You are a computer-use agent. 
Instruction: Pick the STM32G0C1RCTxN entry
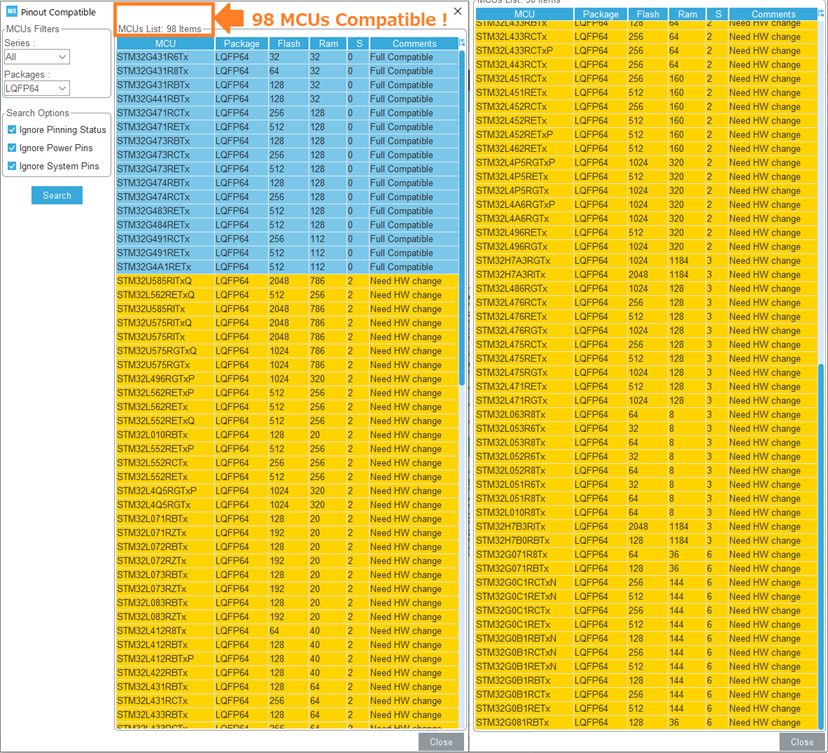tap(646, 582)
